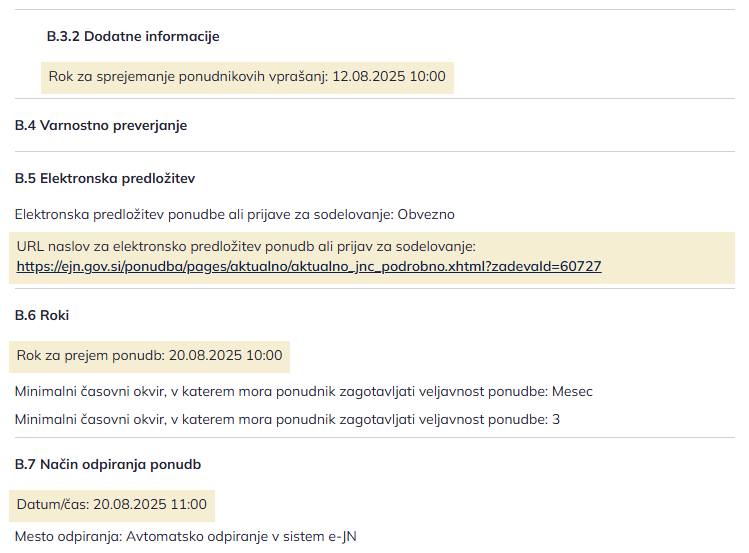Click the "Obvezno" value text
Viewport: 749px width, 553px height.
(427, 214)
